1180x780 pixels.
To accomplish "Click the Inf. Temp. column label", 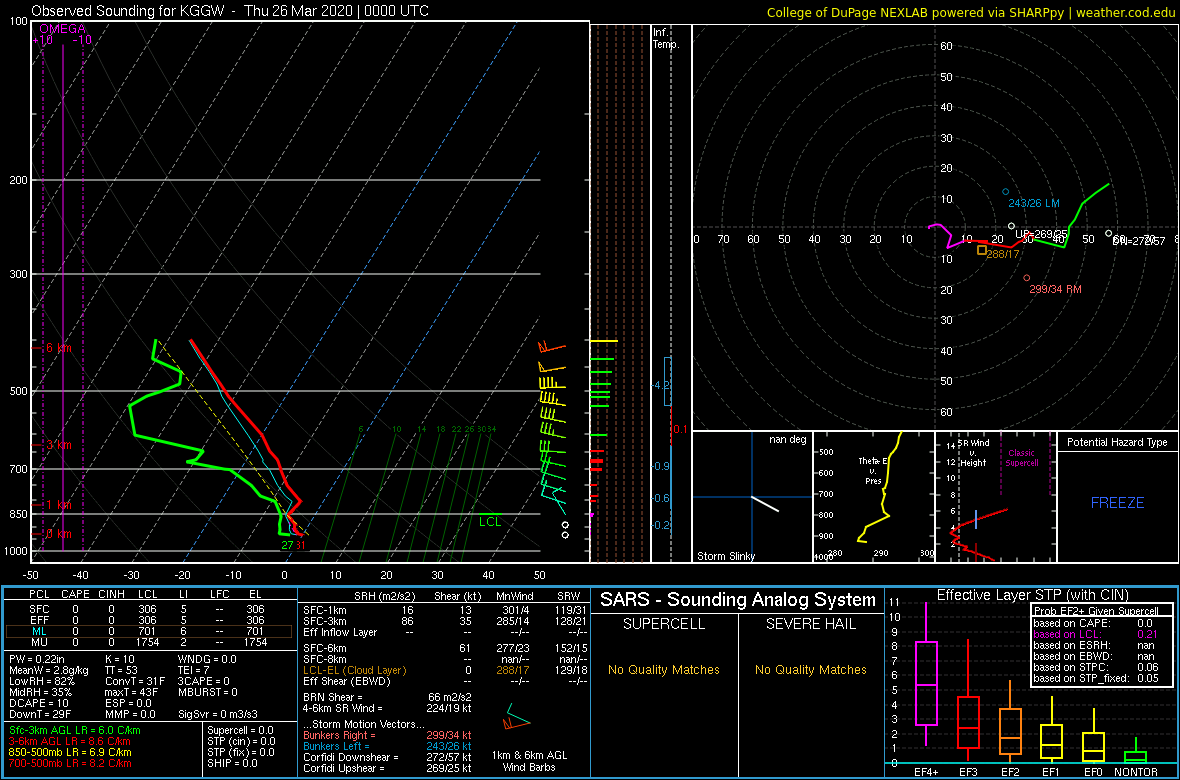I will [666, 38].
